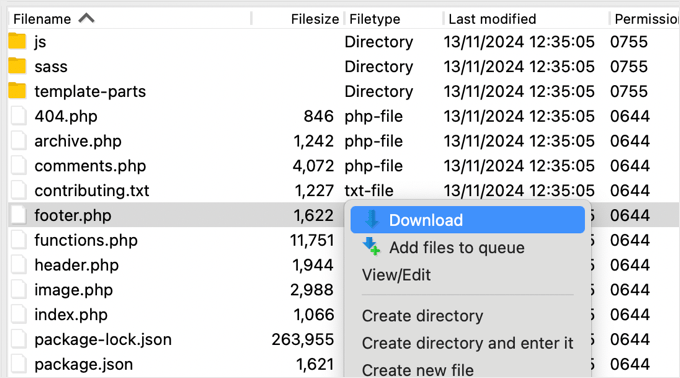This screenshot has height=378, width=680.
Task: Choose Create new file option
Action: tap(418, 370)
